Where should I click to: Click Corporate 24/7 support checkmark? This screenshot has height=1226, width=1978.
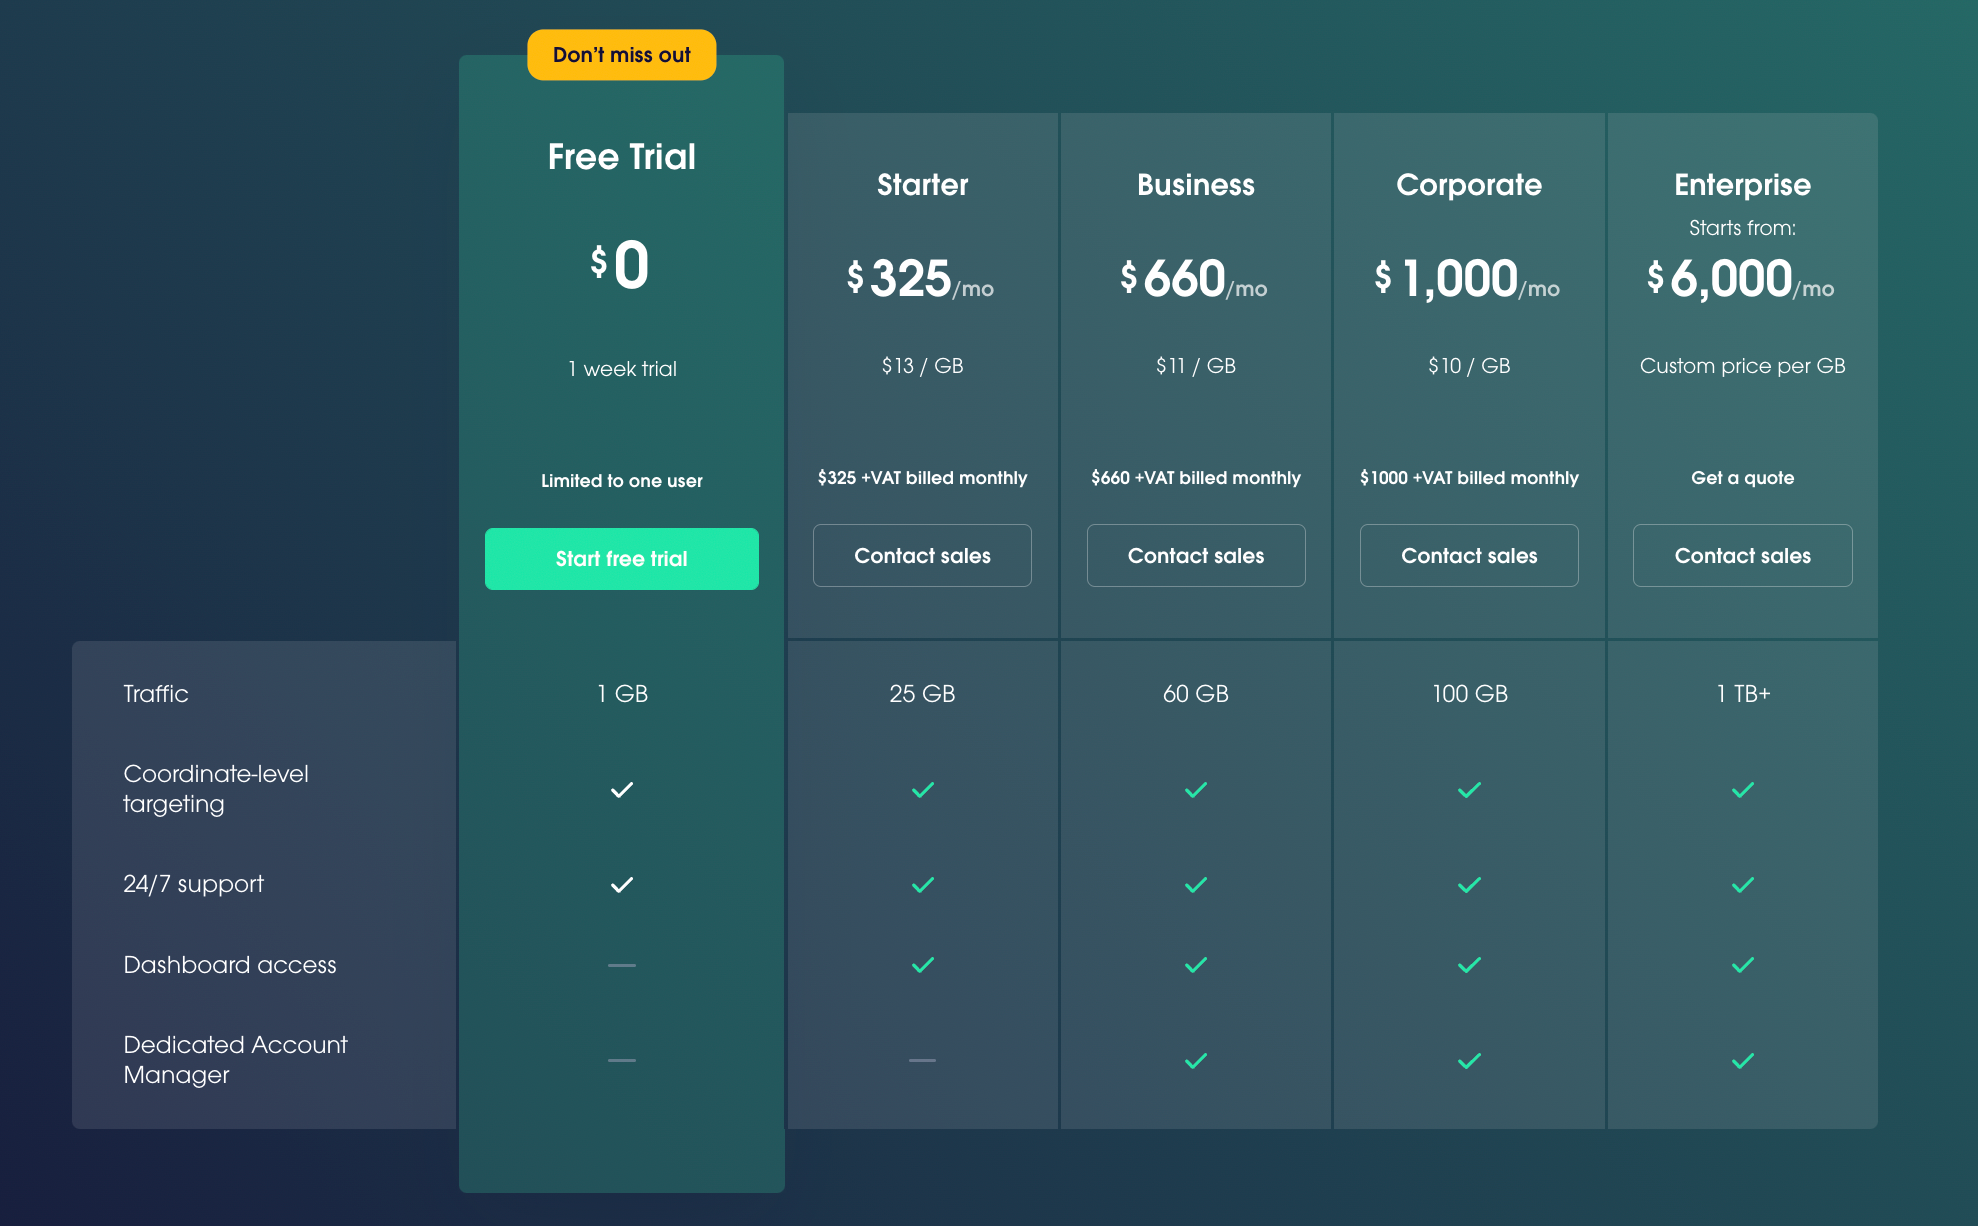(x=1468, y=885)
